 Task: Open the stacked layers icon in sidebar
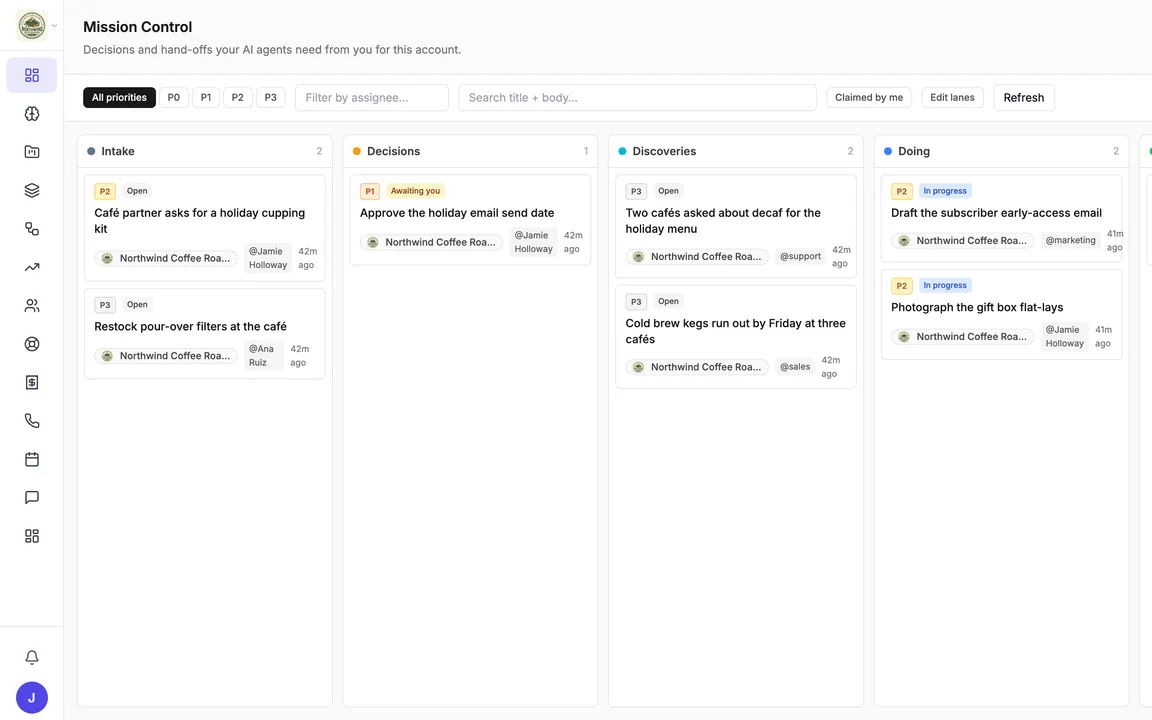click(x=32, y=190)
